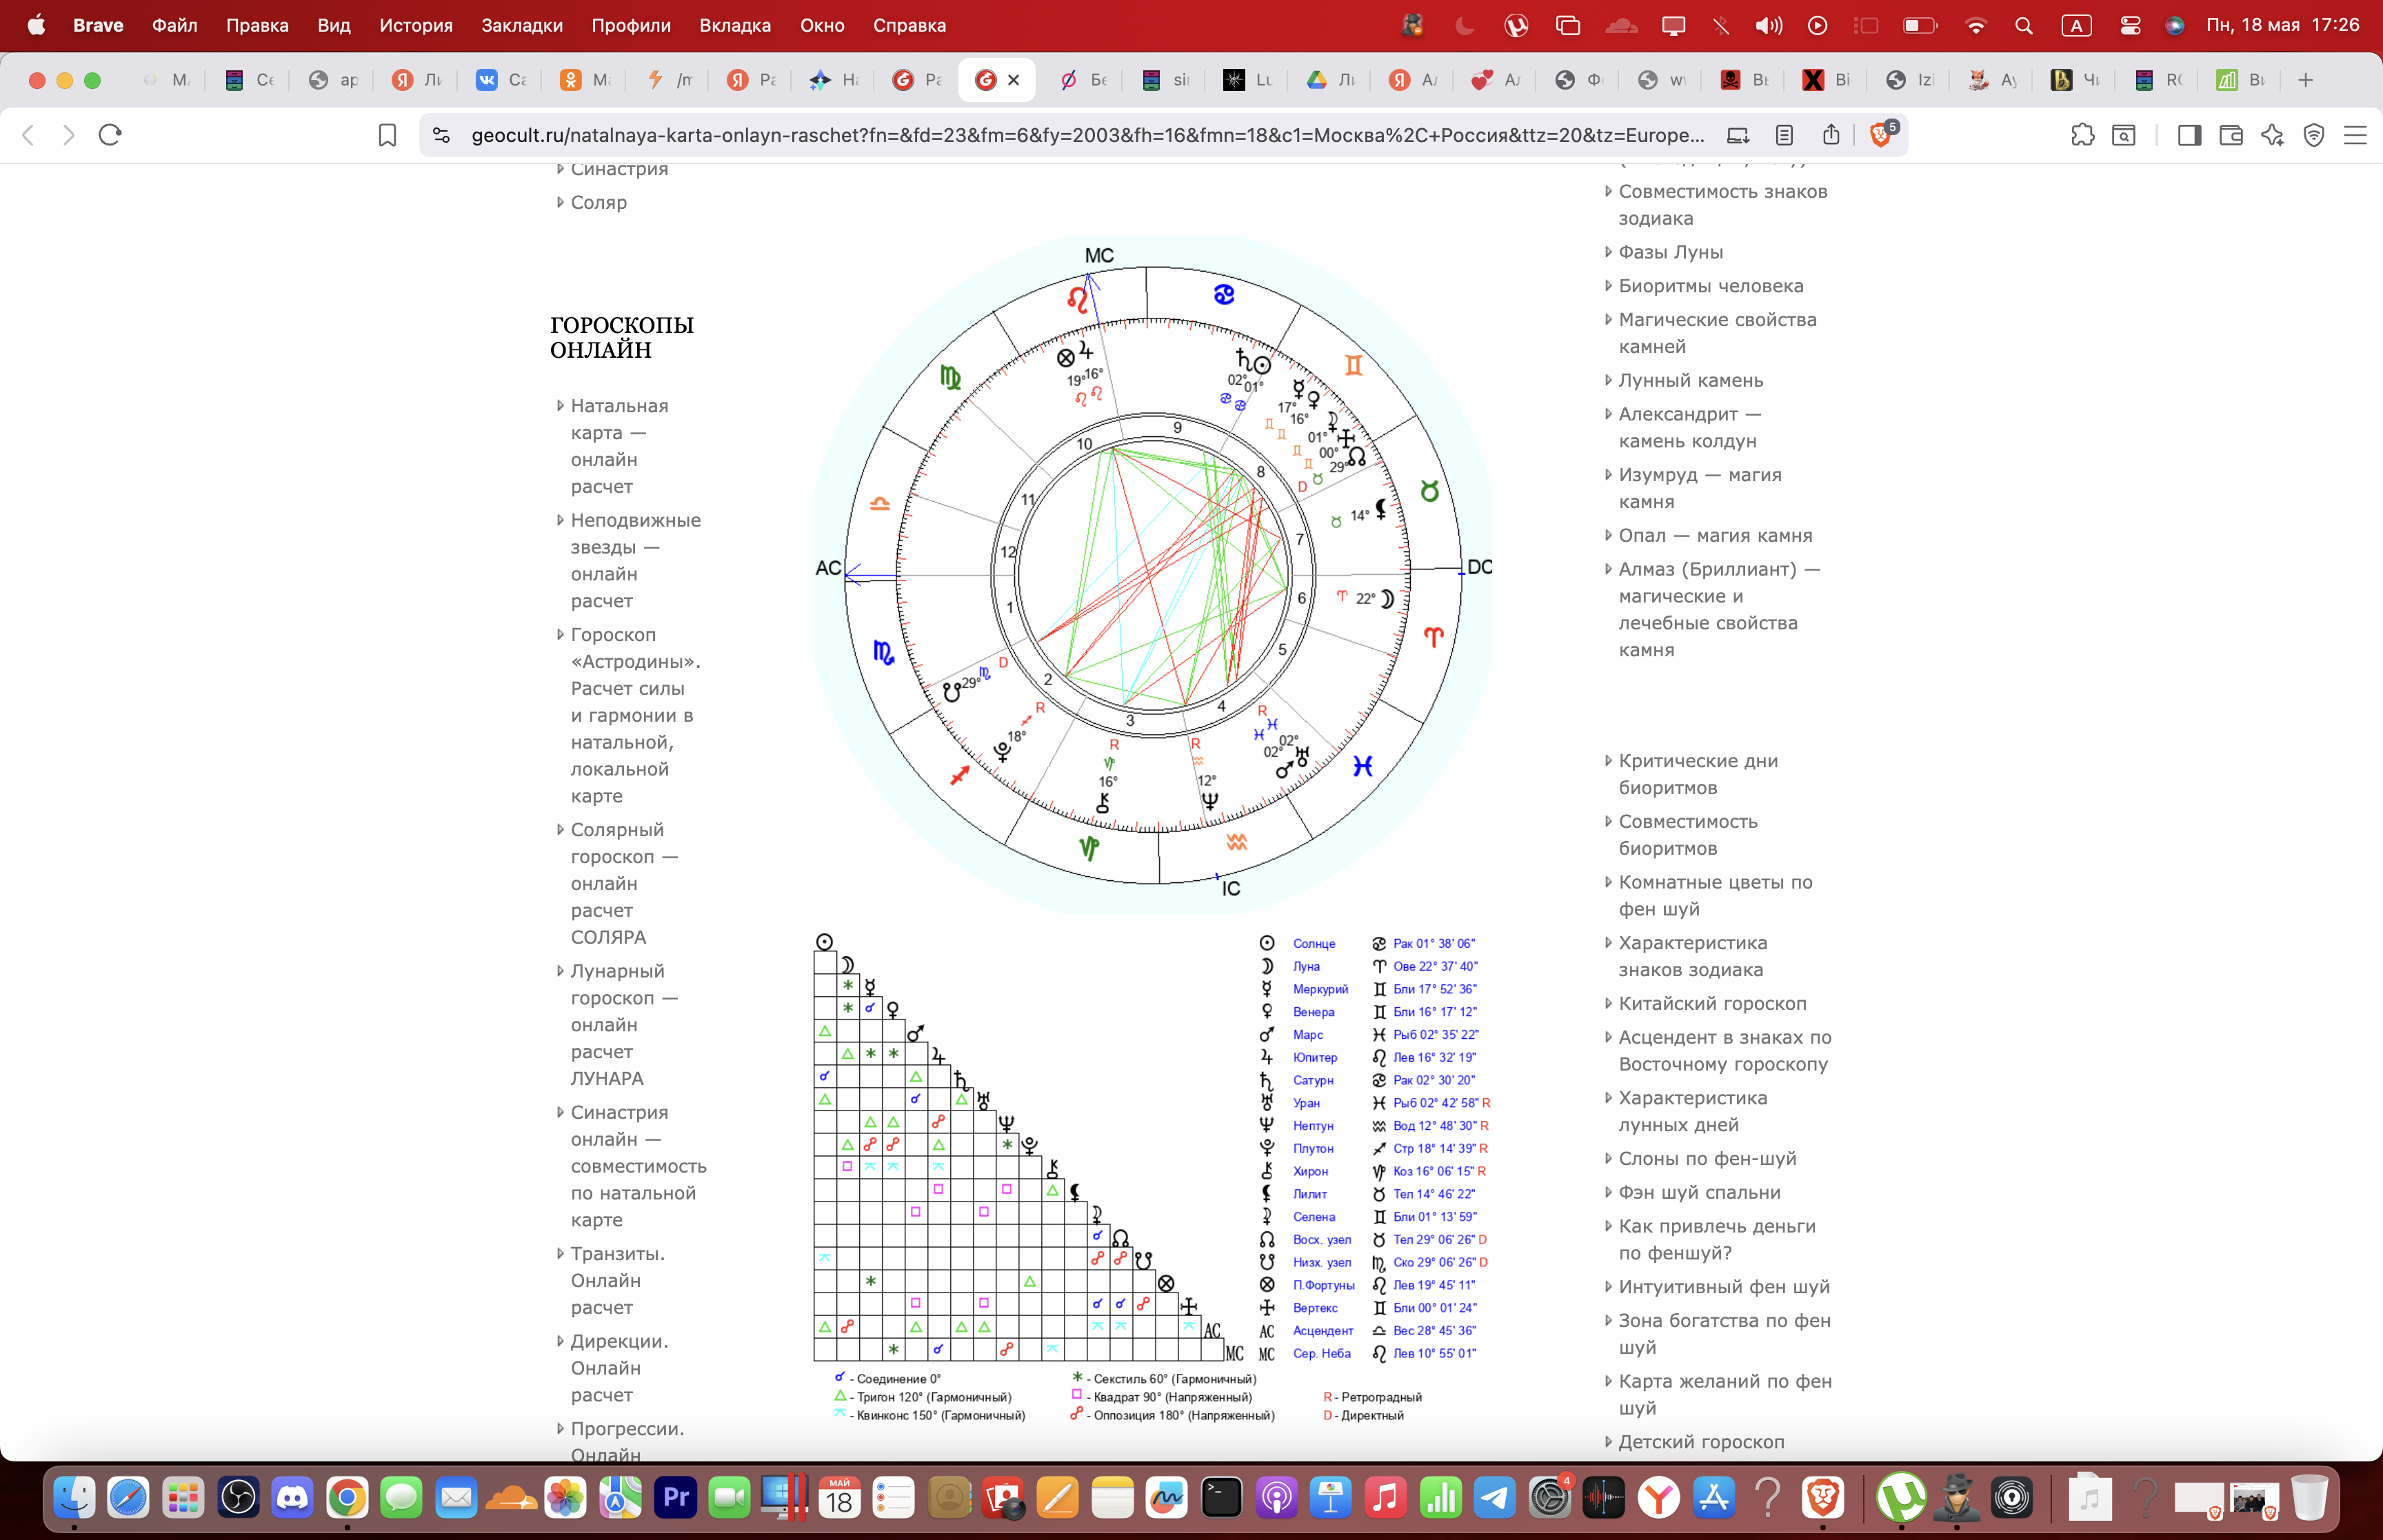Viewport: 2383px width, 1540px height.
Task: Open the tab search icon in toolbar
Action: [x=2124, y=135]
